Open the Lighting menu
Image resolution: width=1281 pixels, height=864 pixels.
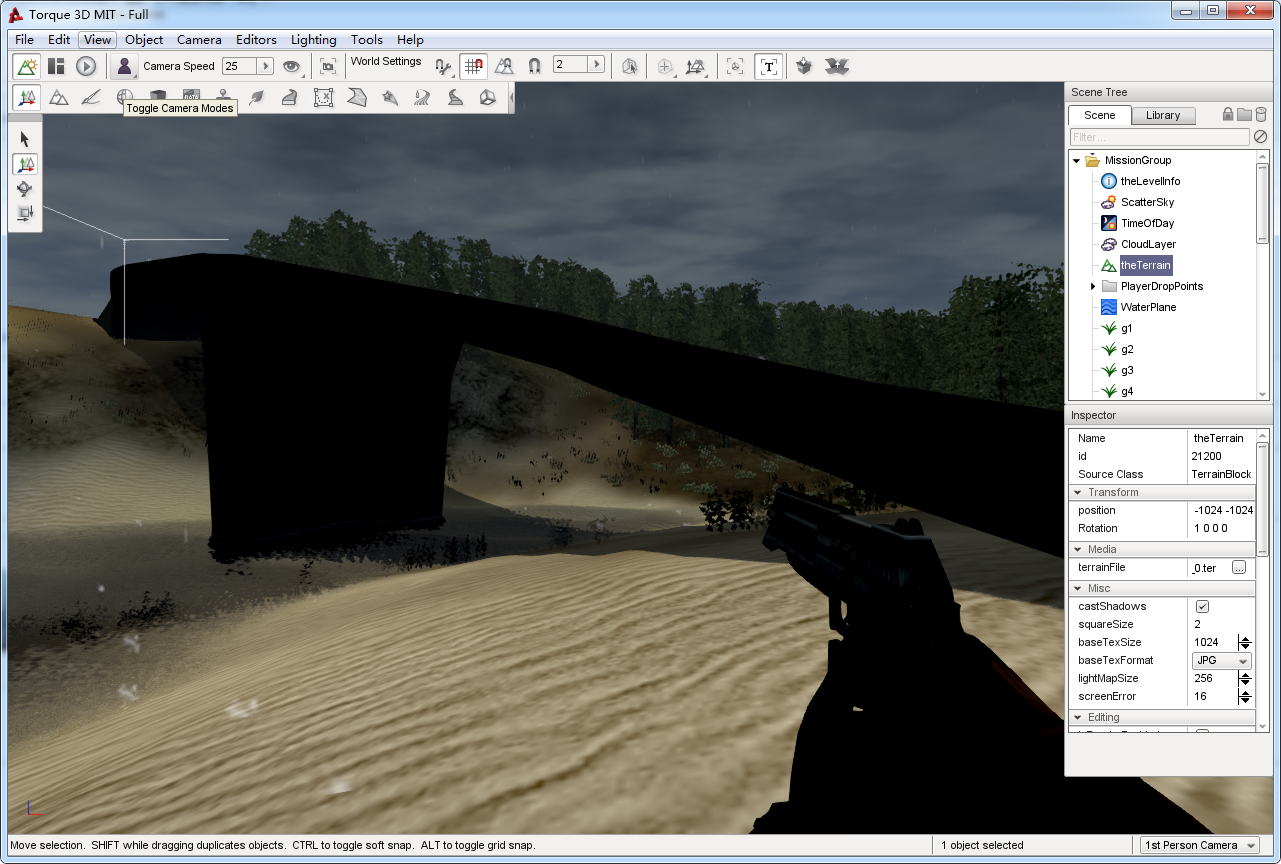[313, 40]
